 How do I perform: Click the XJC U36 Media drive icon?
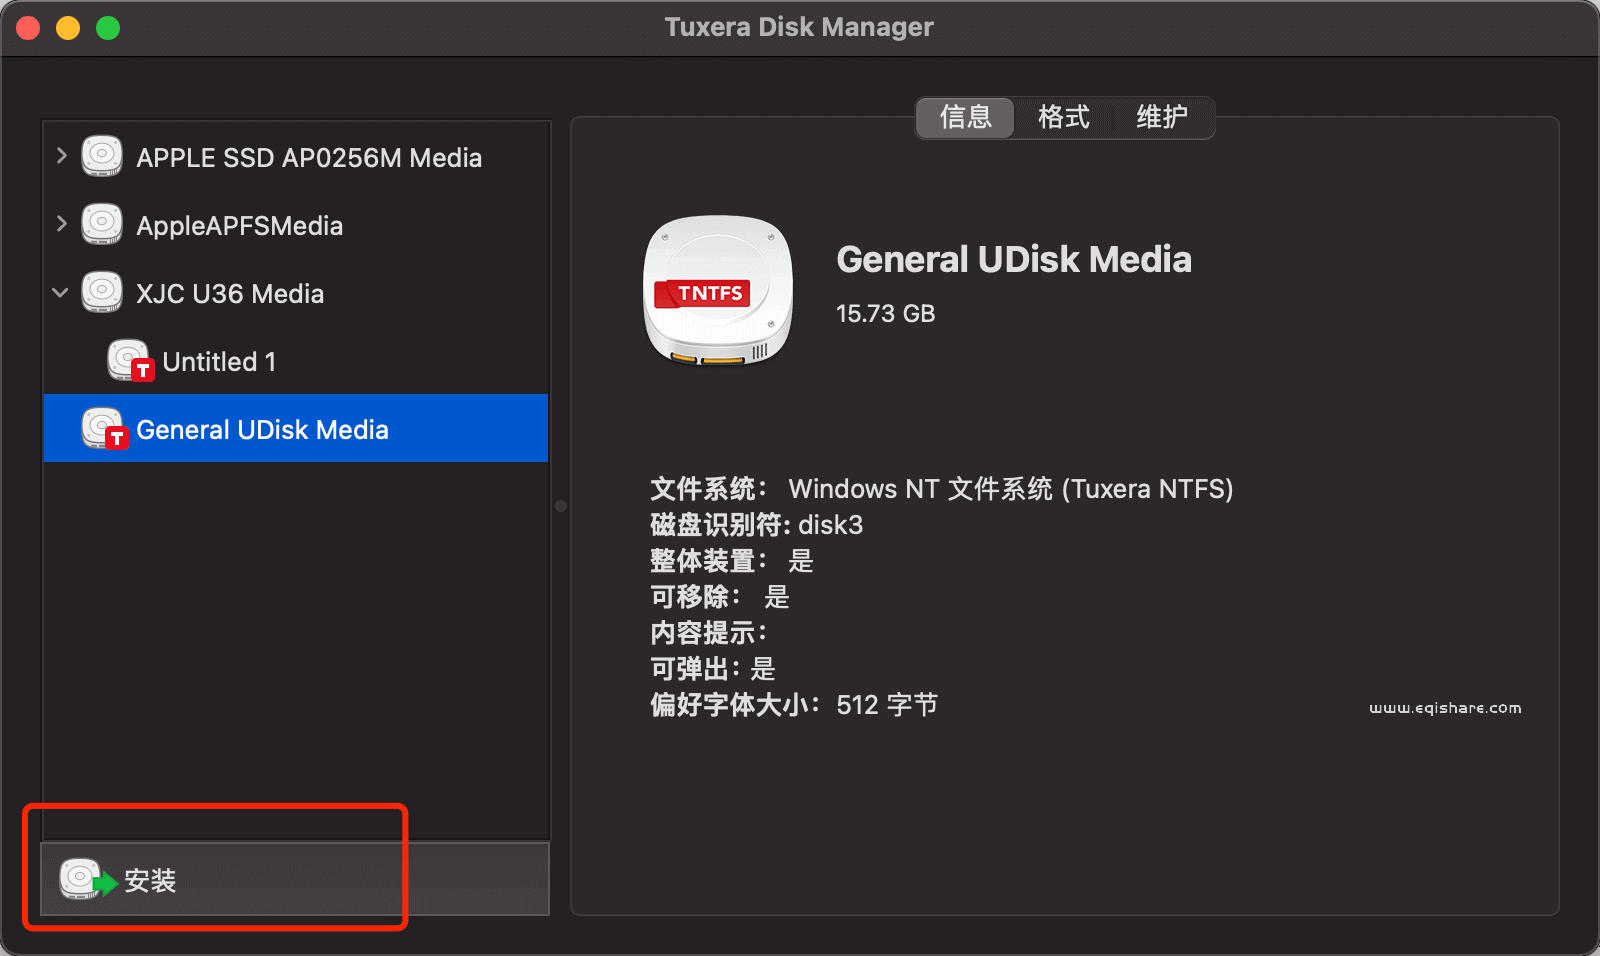[100, 292]
